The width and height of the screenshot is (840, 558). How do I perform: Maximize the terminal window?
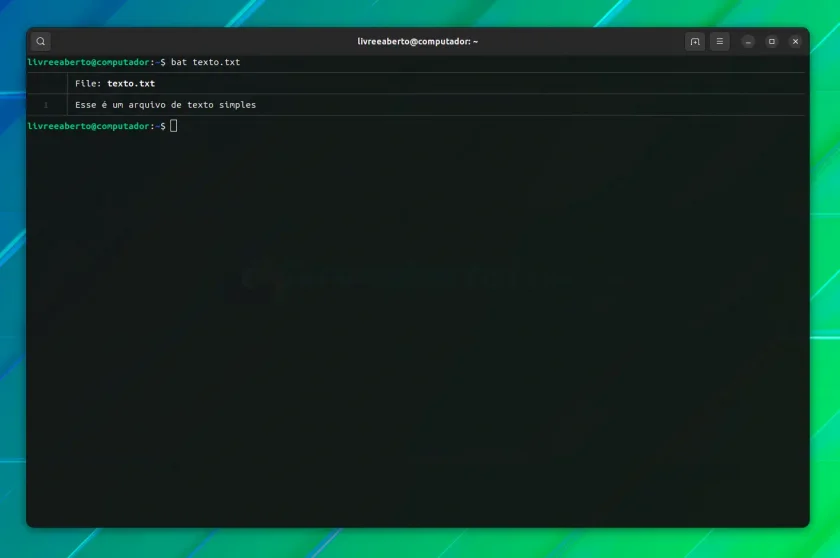[x=771, y=41]
